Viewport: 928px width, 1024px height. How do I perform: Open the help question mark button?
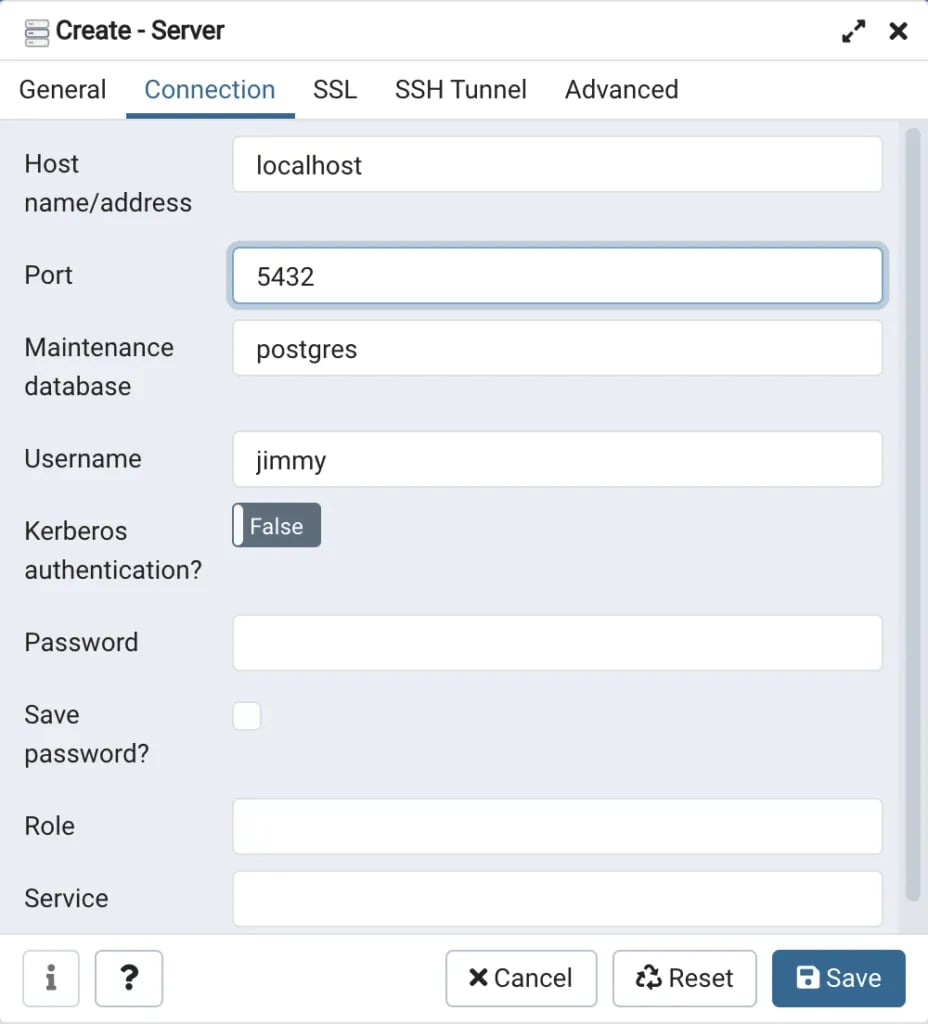coord(129,978)
